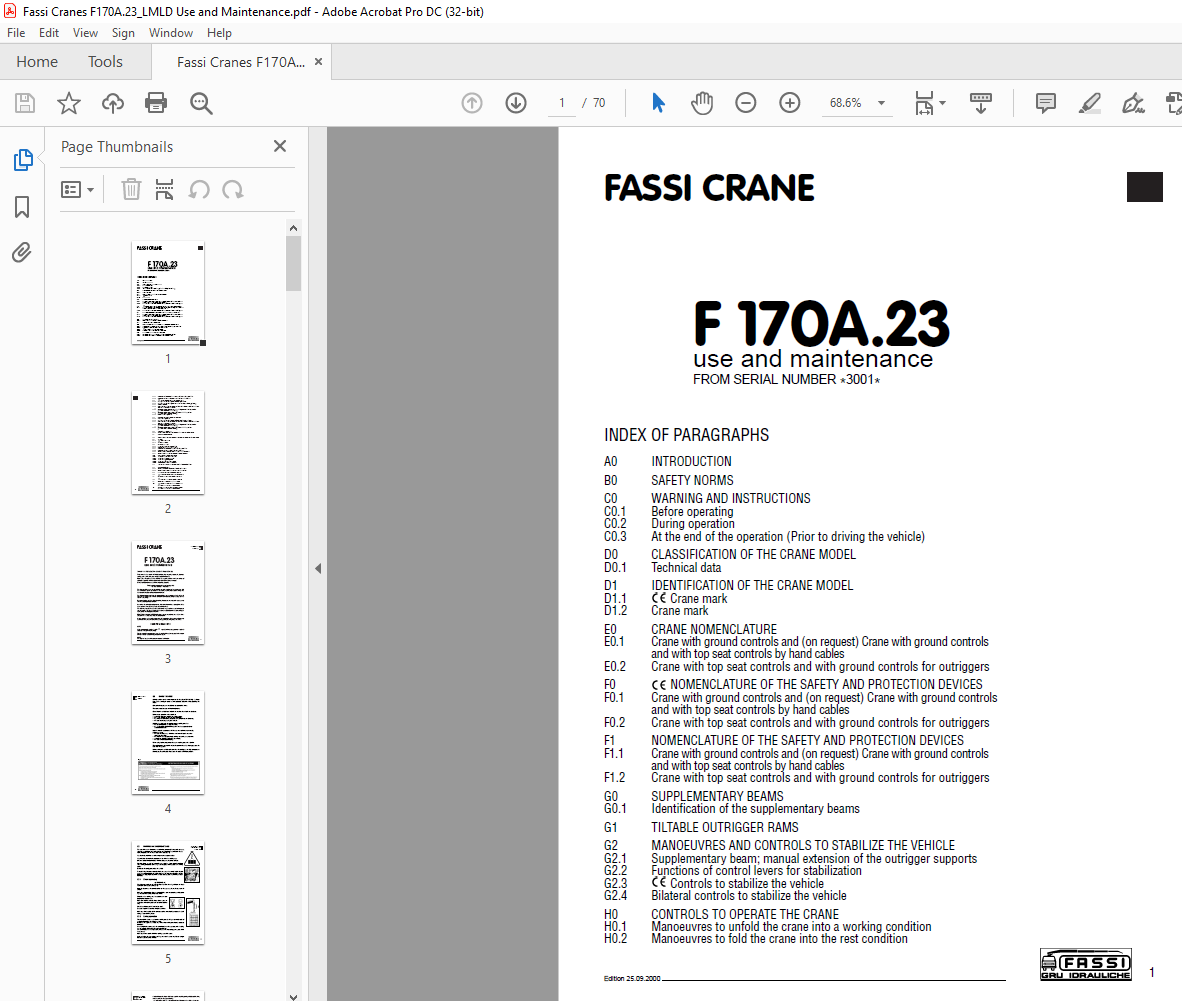Select page 4 thumbnail
Viewport: 1182px width, 1001px height.
pos(167,742)
